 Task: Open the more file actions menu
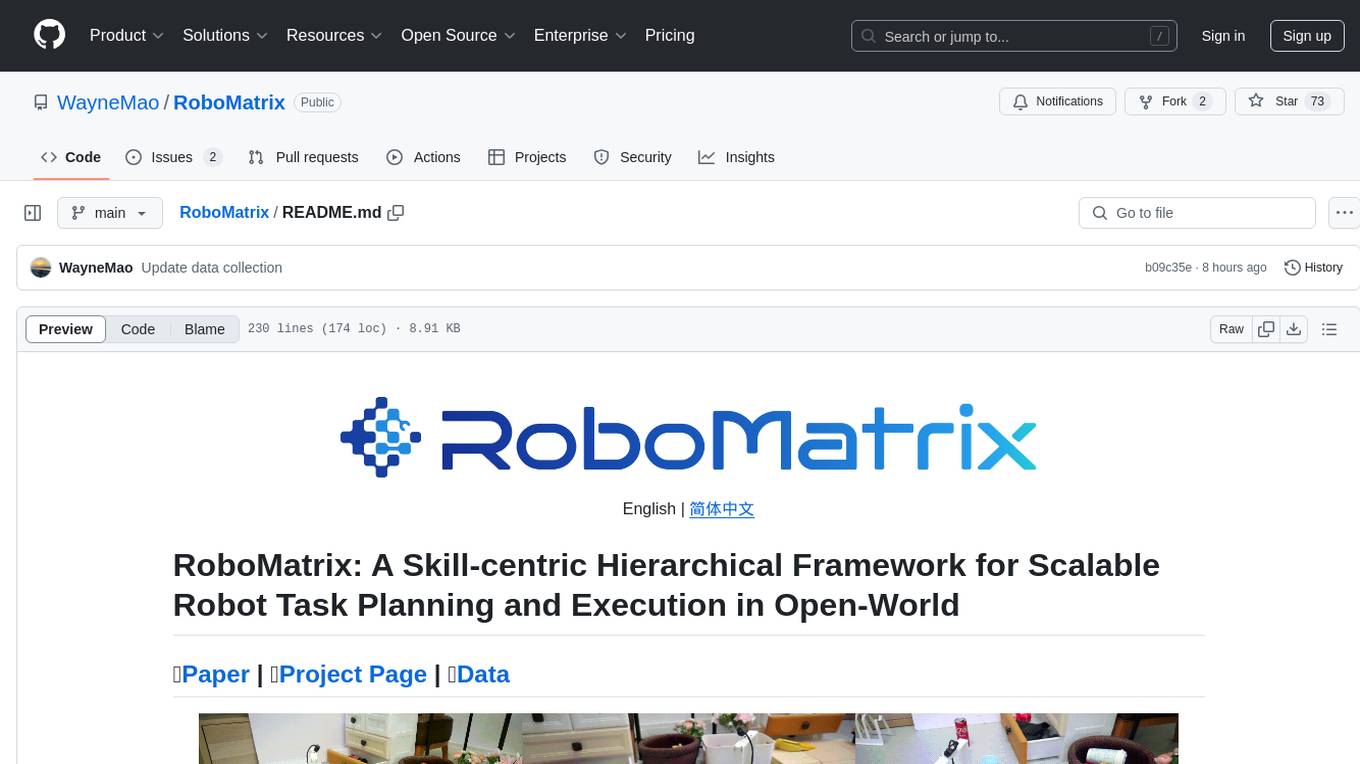1344,213
